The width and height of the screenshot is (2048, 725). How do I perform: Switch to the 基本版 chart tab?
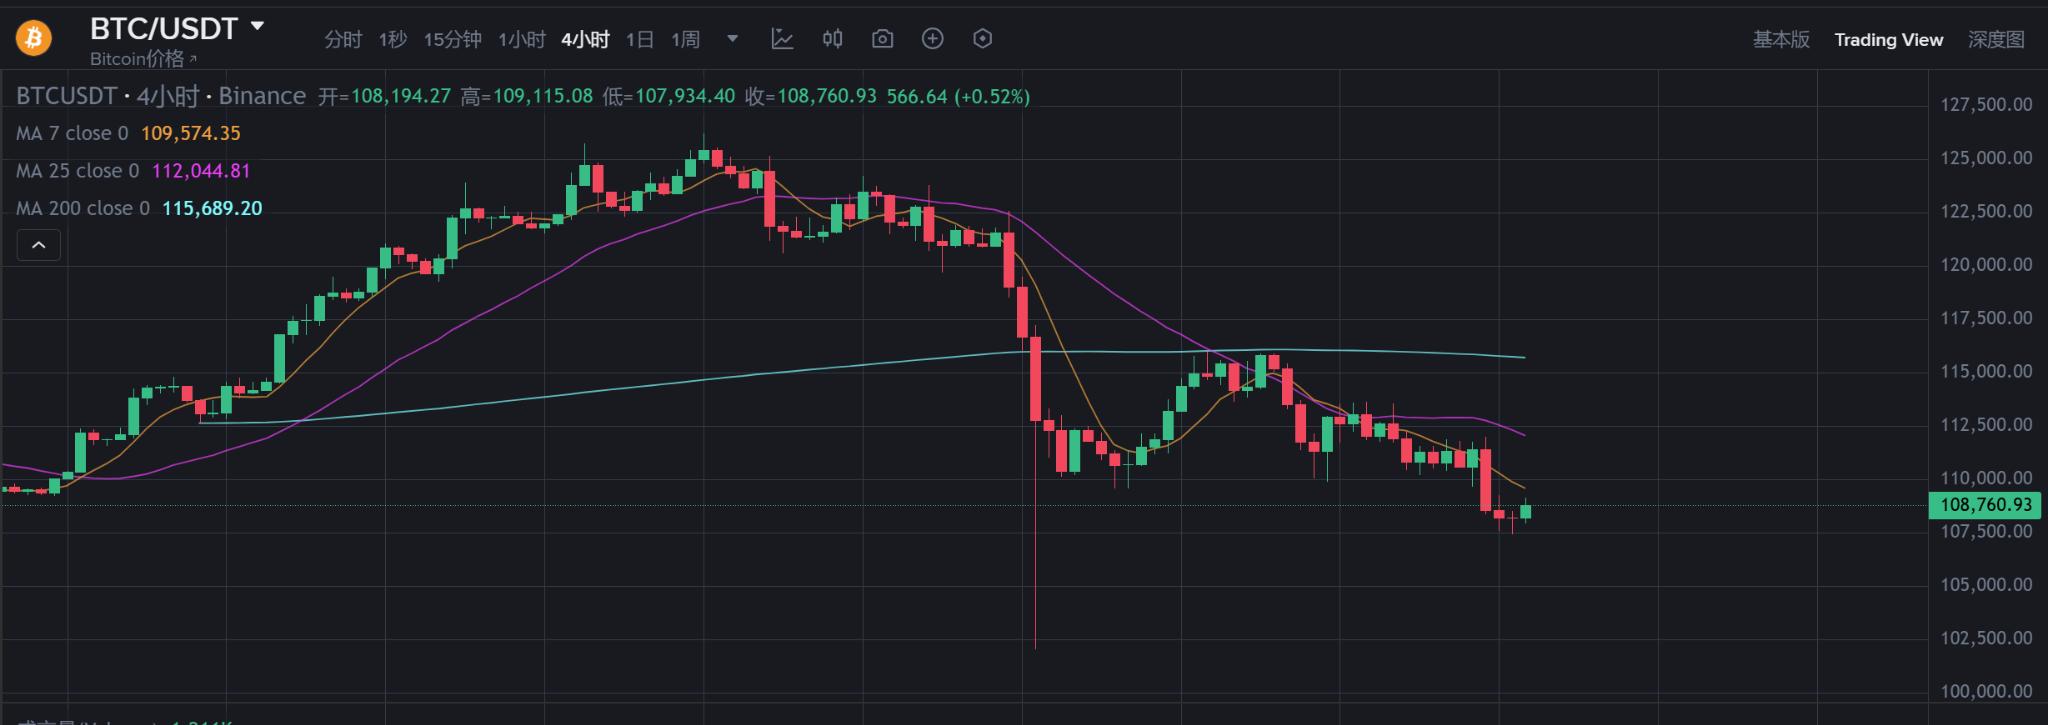tap(1781, 40)
